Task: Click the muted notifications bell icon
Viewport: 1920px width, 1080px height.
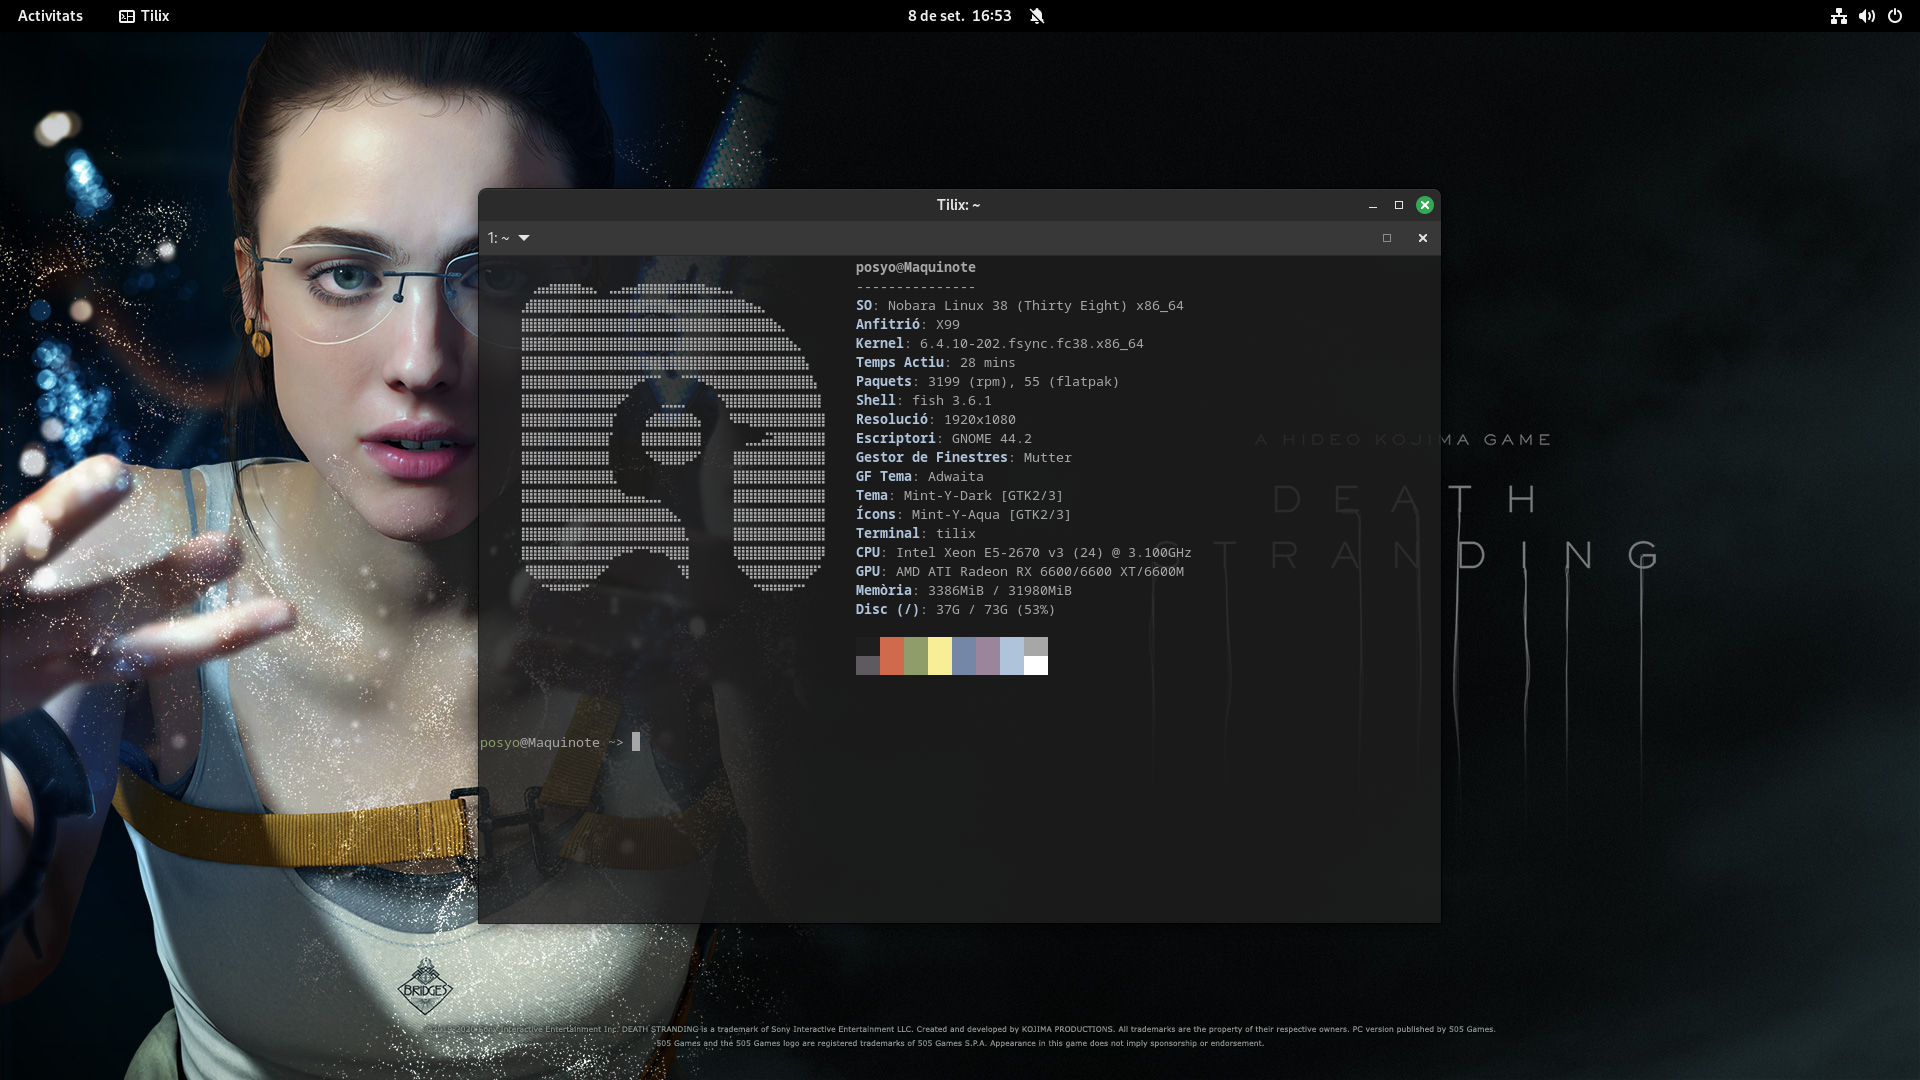Action: pos(1037,16)
